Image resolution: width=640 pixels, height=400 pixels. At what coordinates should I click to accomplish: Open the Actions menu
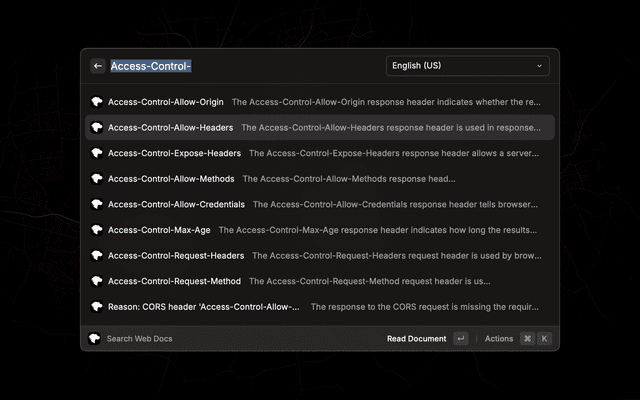point(498,339)
